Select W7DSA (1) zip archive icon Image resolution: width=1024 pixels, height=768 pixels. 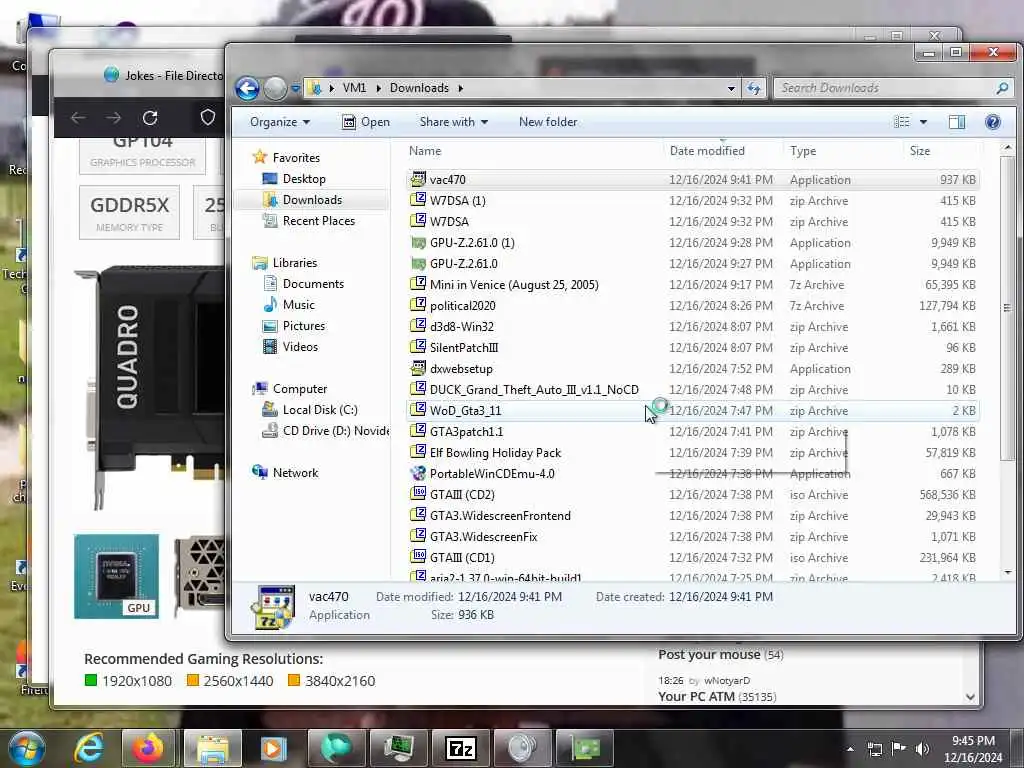tap(418, 200)
